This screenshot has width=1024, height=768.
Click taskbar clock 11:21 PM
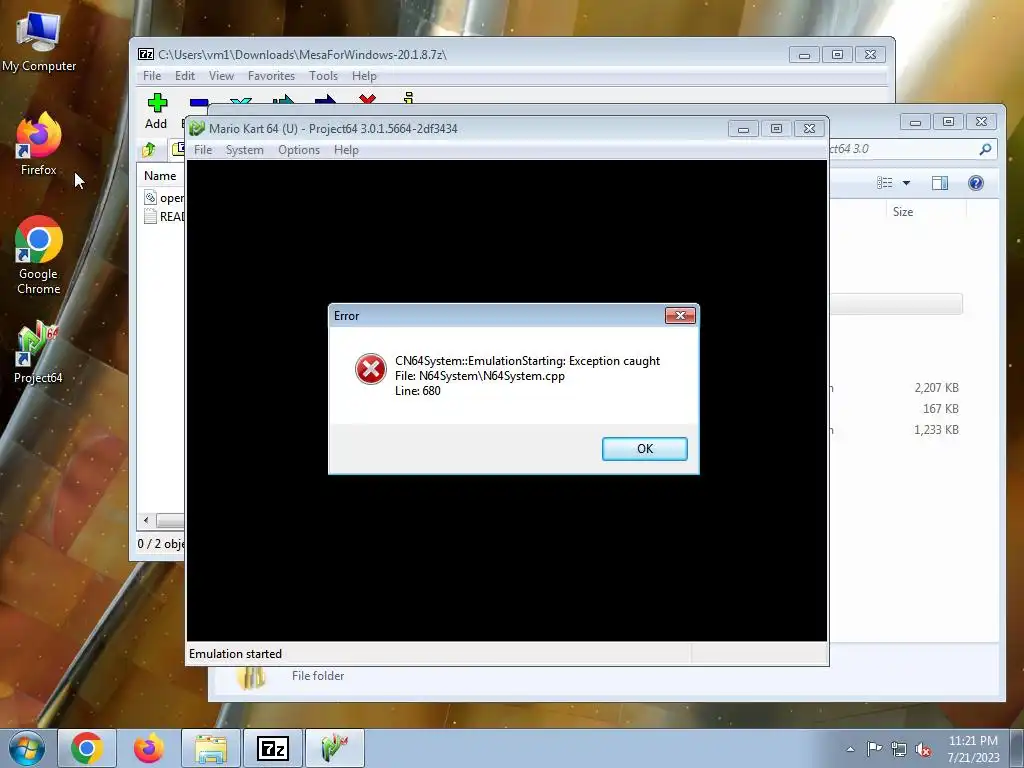(973, 741)
